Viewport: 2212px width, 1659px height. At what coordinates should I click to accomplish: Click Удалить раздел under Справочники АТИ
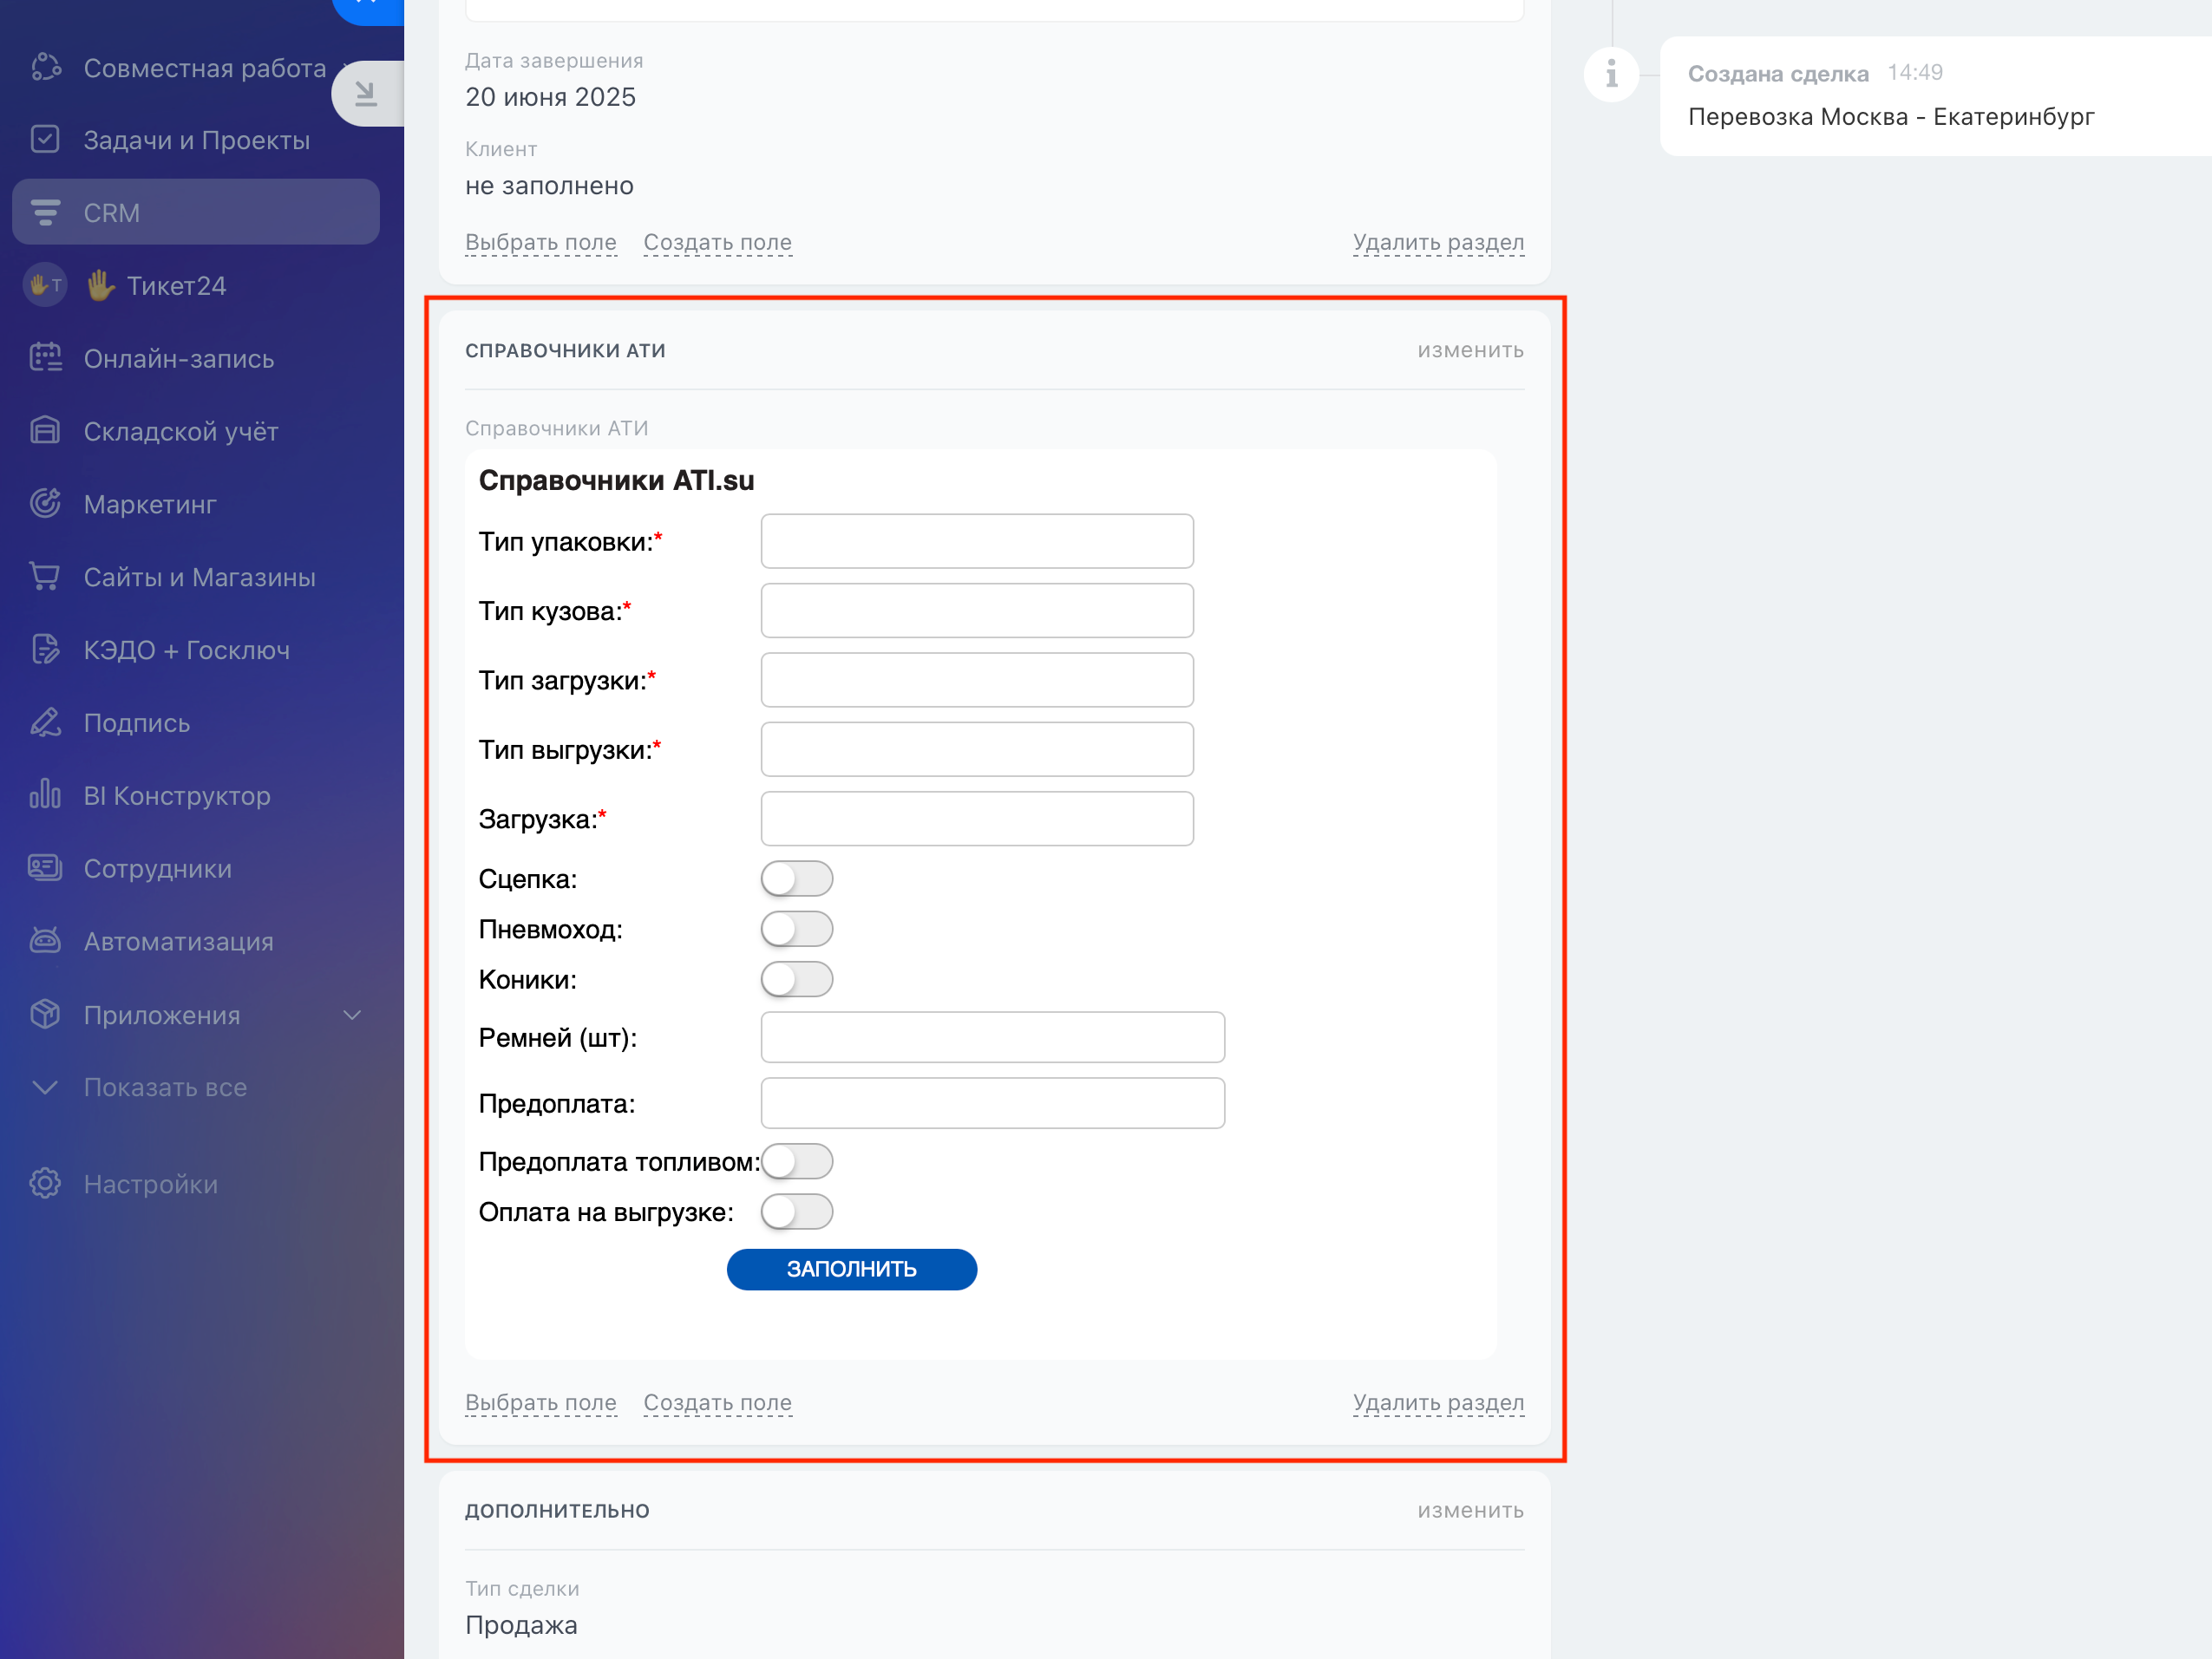(1437, 1402)
